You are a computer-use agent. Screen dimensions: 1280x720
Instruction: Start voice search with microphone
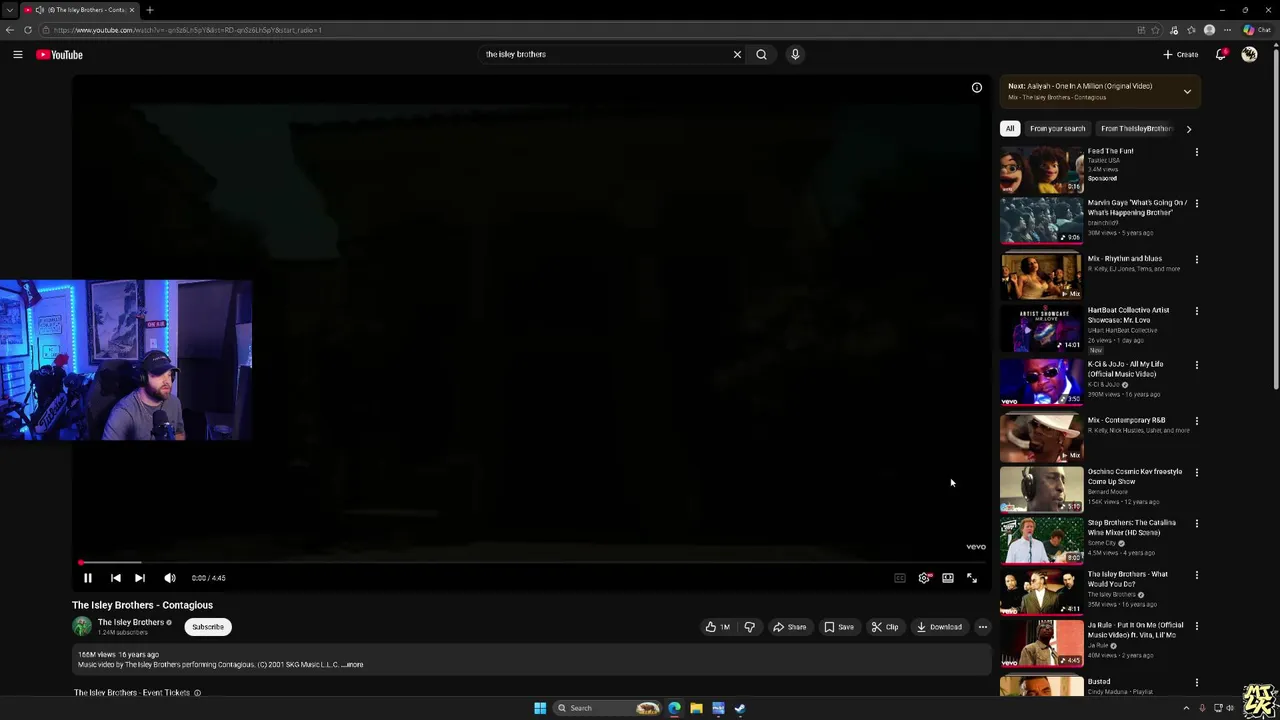(x=795, y=55)
